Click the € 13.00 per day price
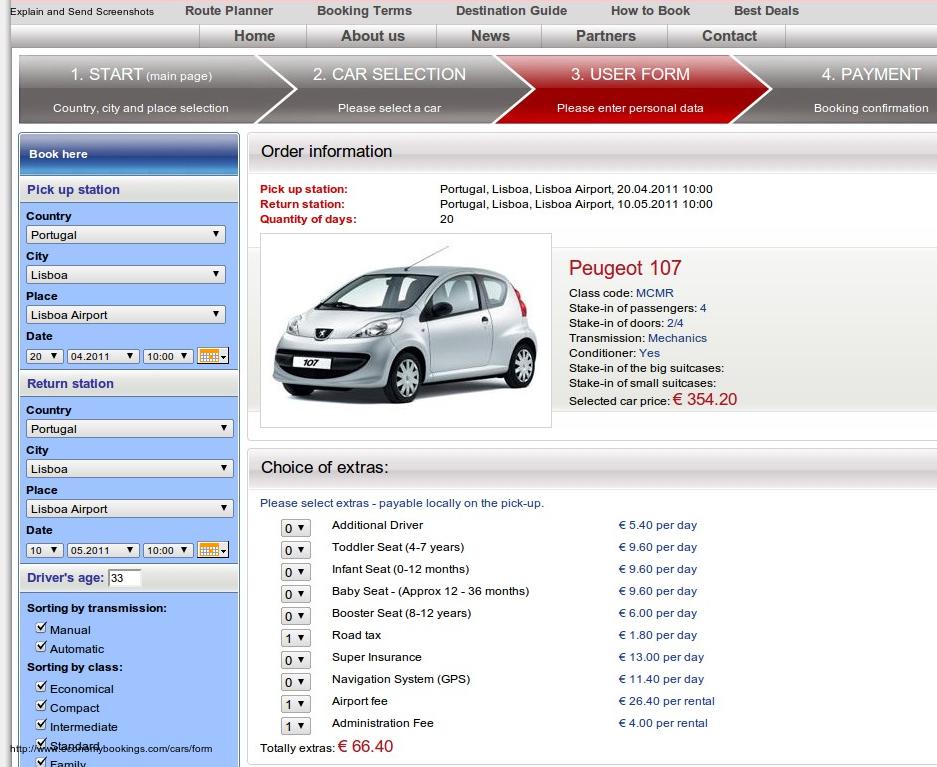This screenshot has width=937, height=767. click(x=661, y=657)
